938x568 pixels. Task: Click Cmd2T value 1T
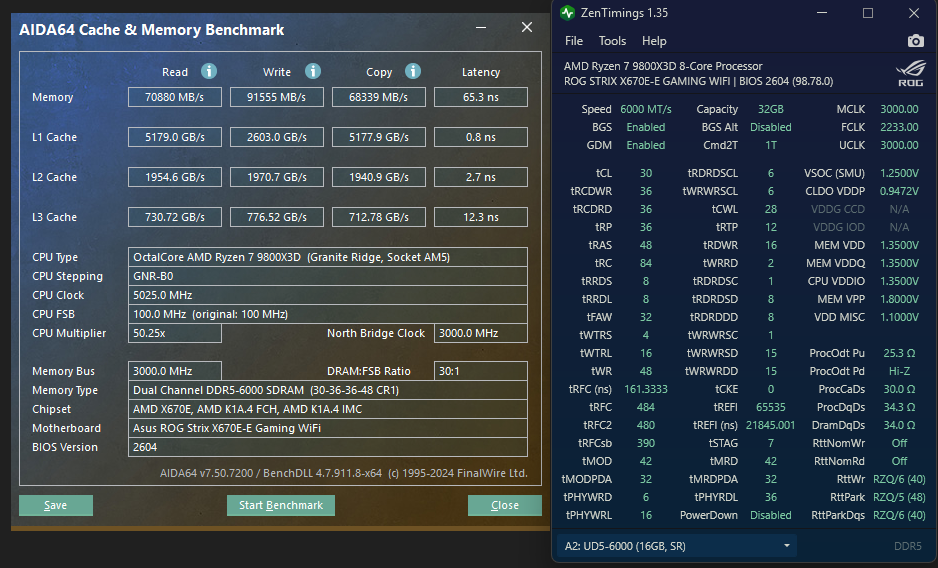coord(770,145)
